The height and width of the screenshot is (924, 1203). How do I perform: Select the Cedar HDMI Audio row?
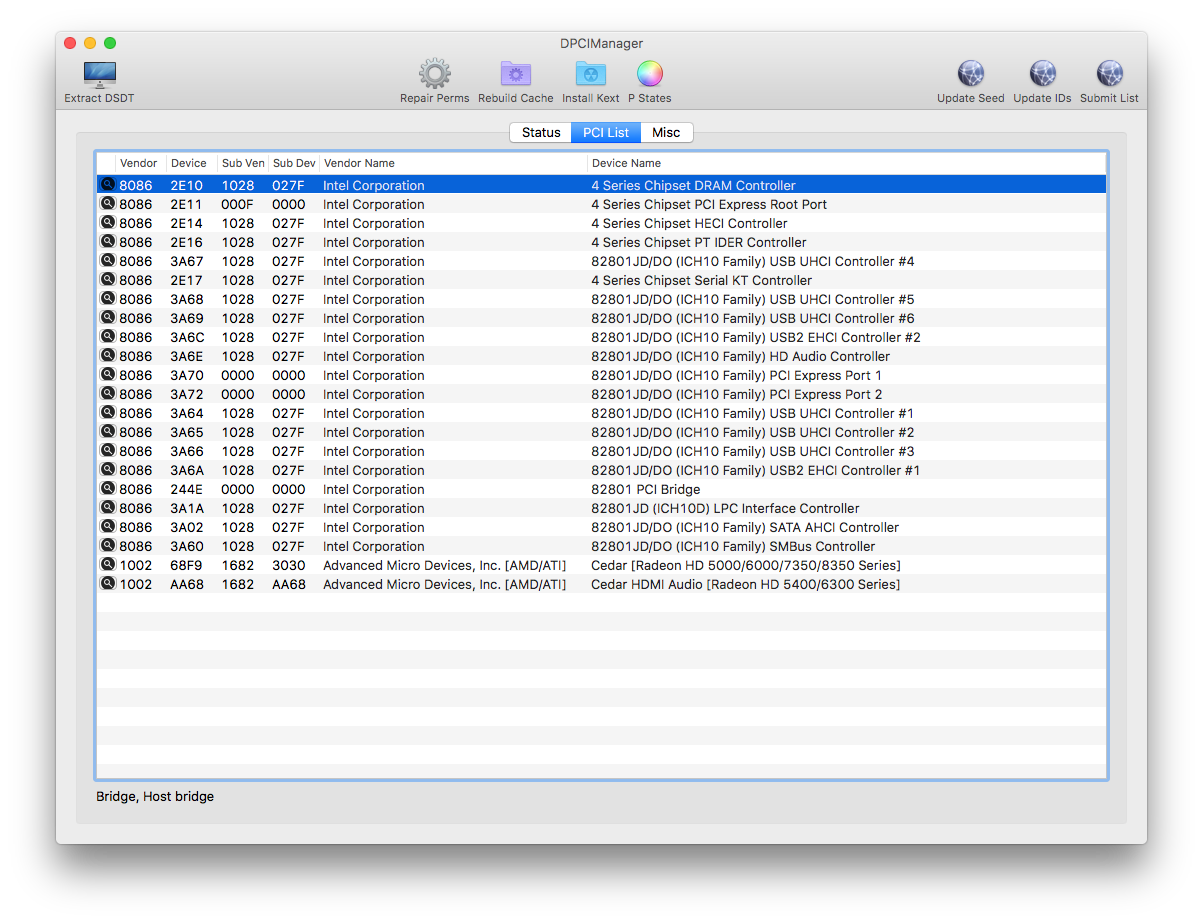(745, 585)
